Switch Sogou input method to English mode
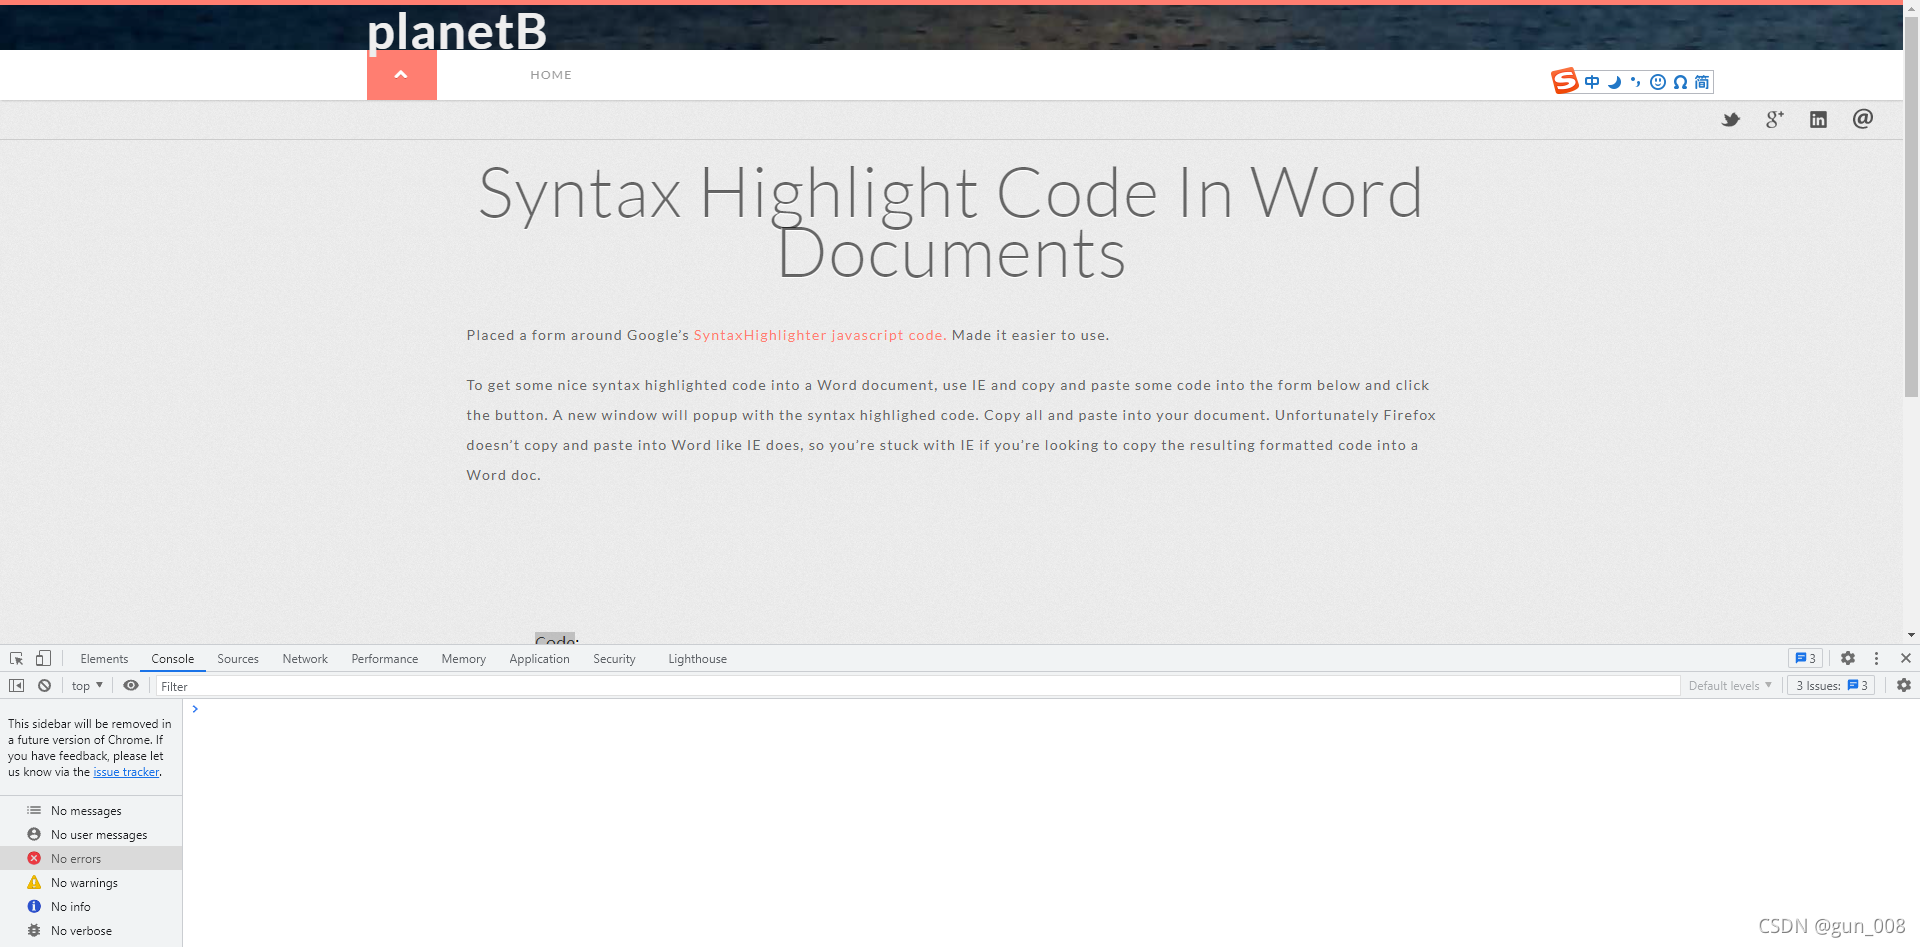 (1592, 82)
